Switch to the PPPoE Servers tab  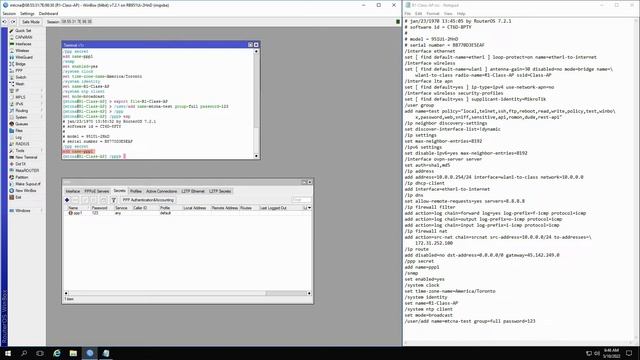tap(97, 191)
